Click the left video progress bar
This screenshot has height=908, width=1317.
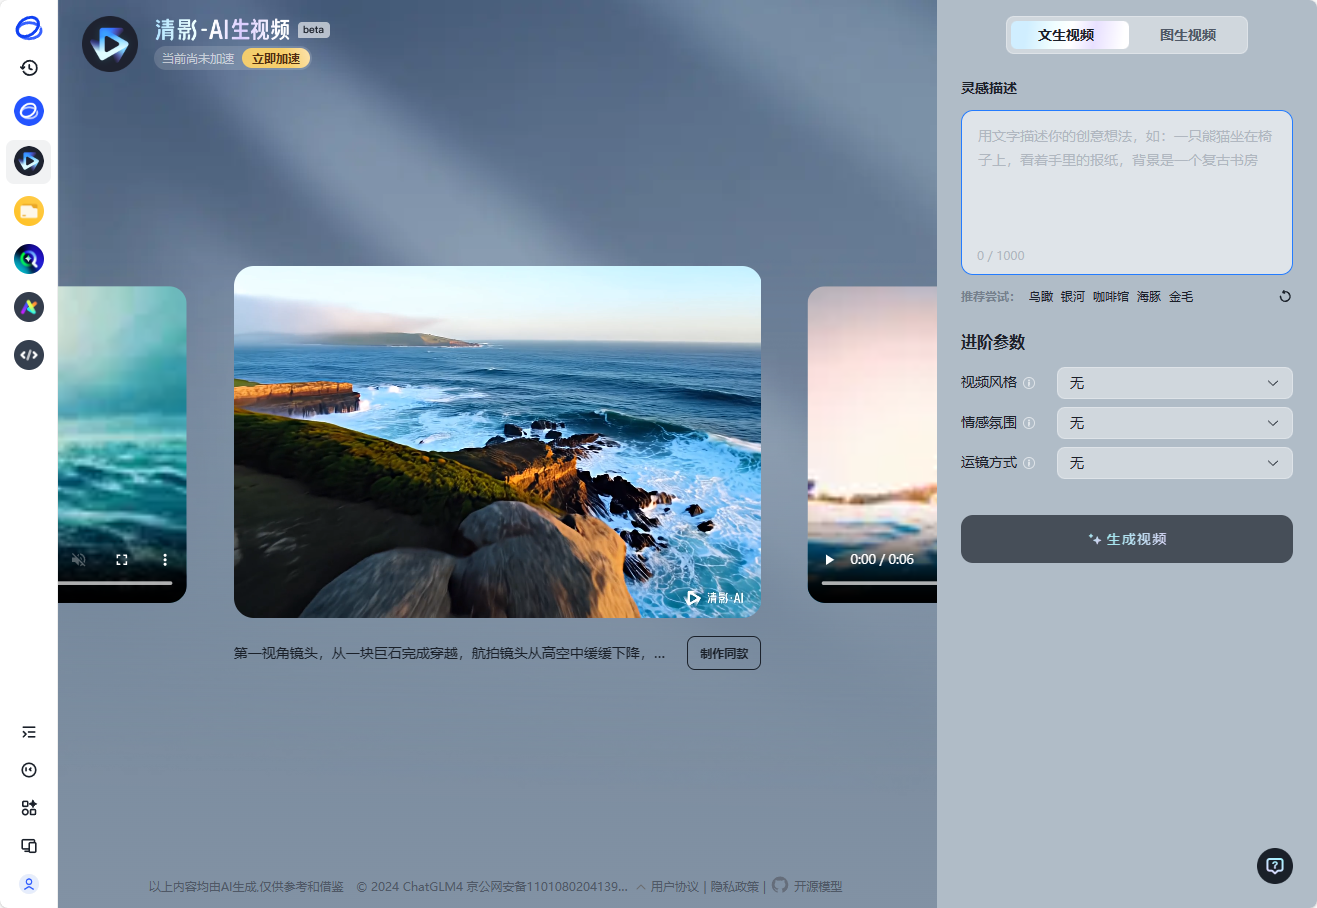tap(114, 583)
